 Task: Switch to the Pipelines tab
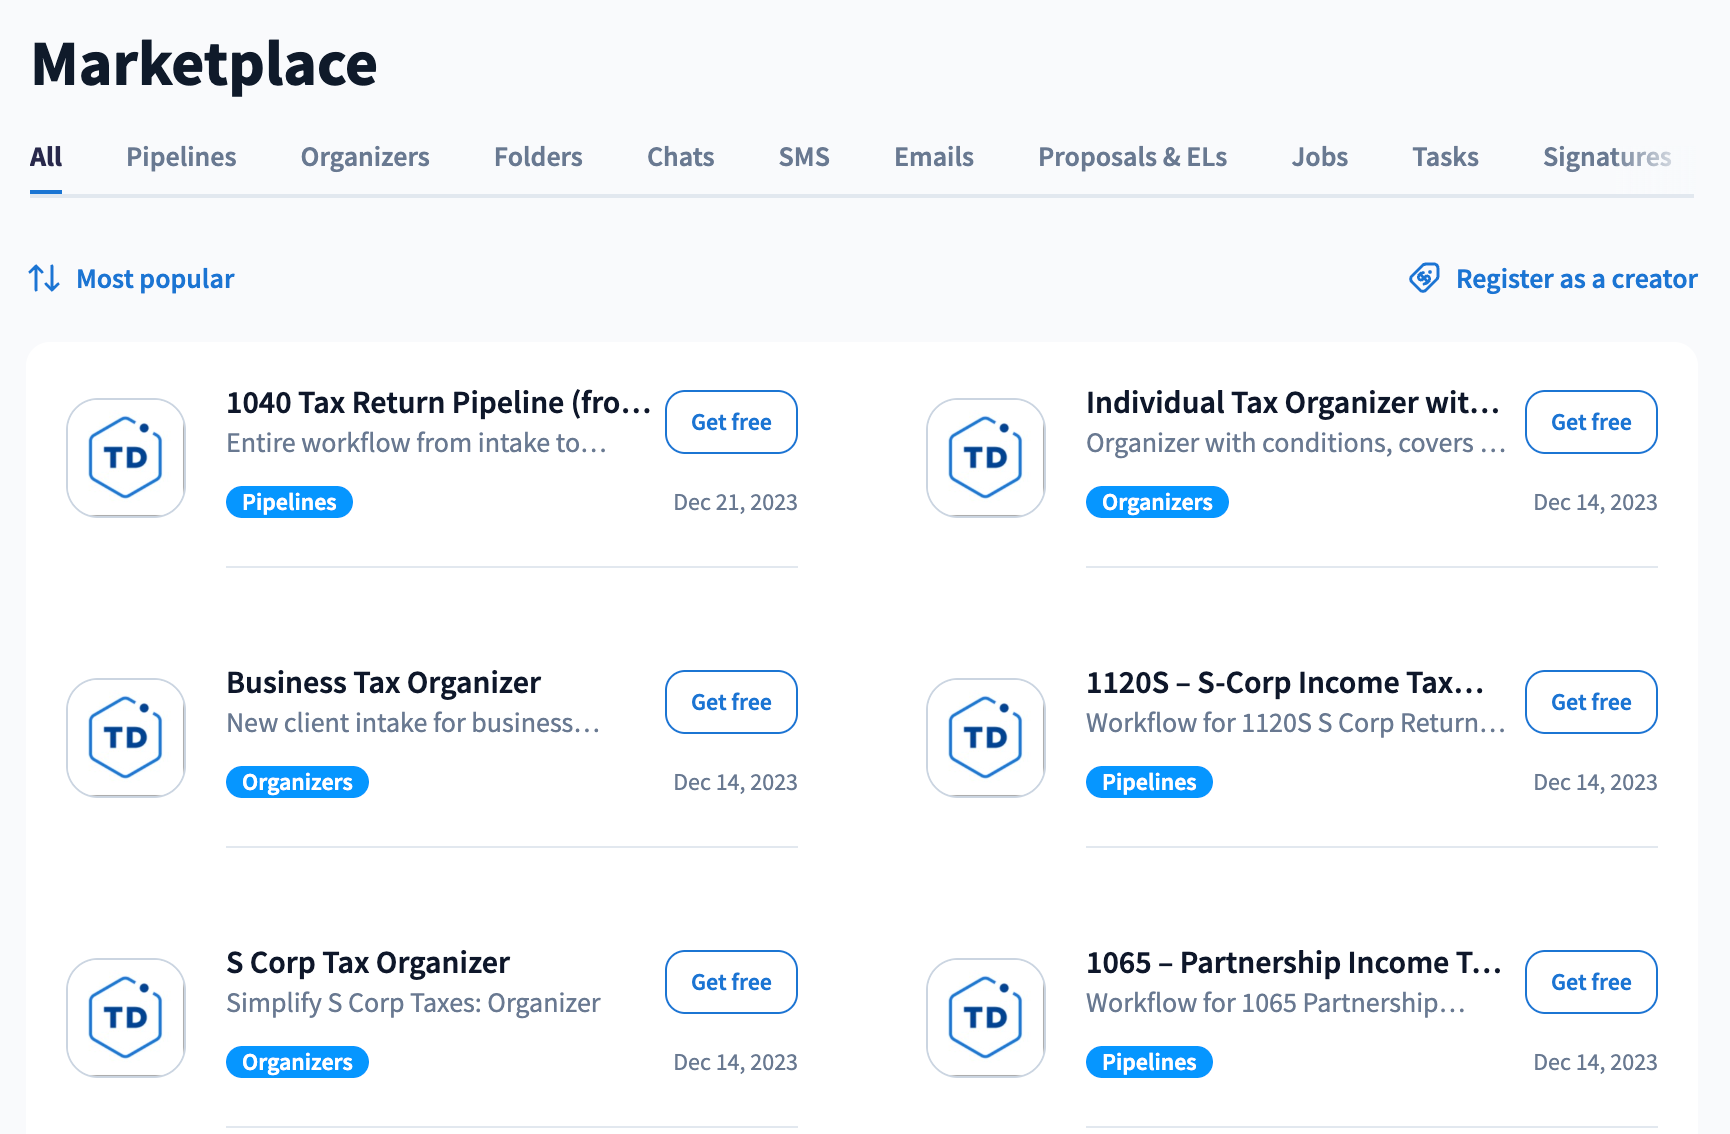coord(181,157)
